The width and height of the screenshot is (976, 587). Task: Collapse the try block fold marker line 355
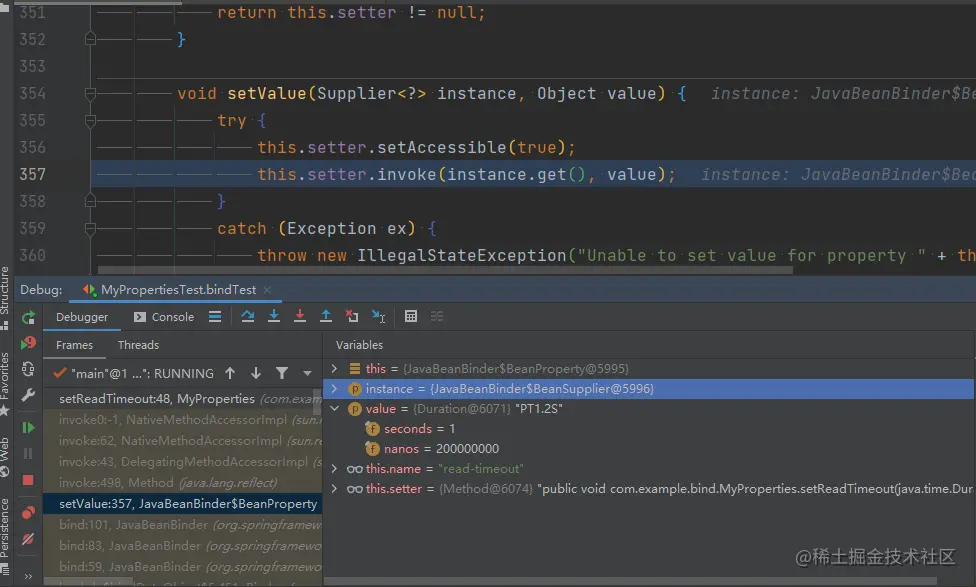tap(90, 120)
